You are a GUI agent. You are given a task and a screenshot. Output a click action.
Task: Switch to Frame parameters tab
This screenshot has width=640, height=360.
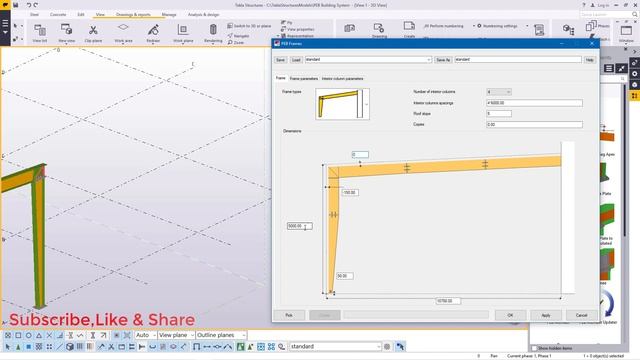[304, 78]
